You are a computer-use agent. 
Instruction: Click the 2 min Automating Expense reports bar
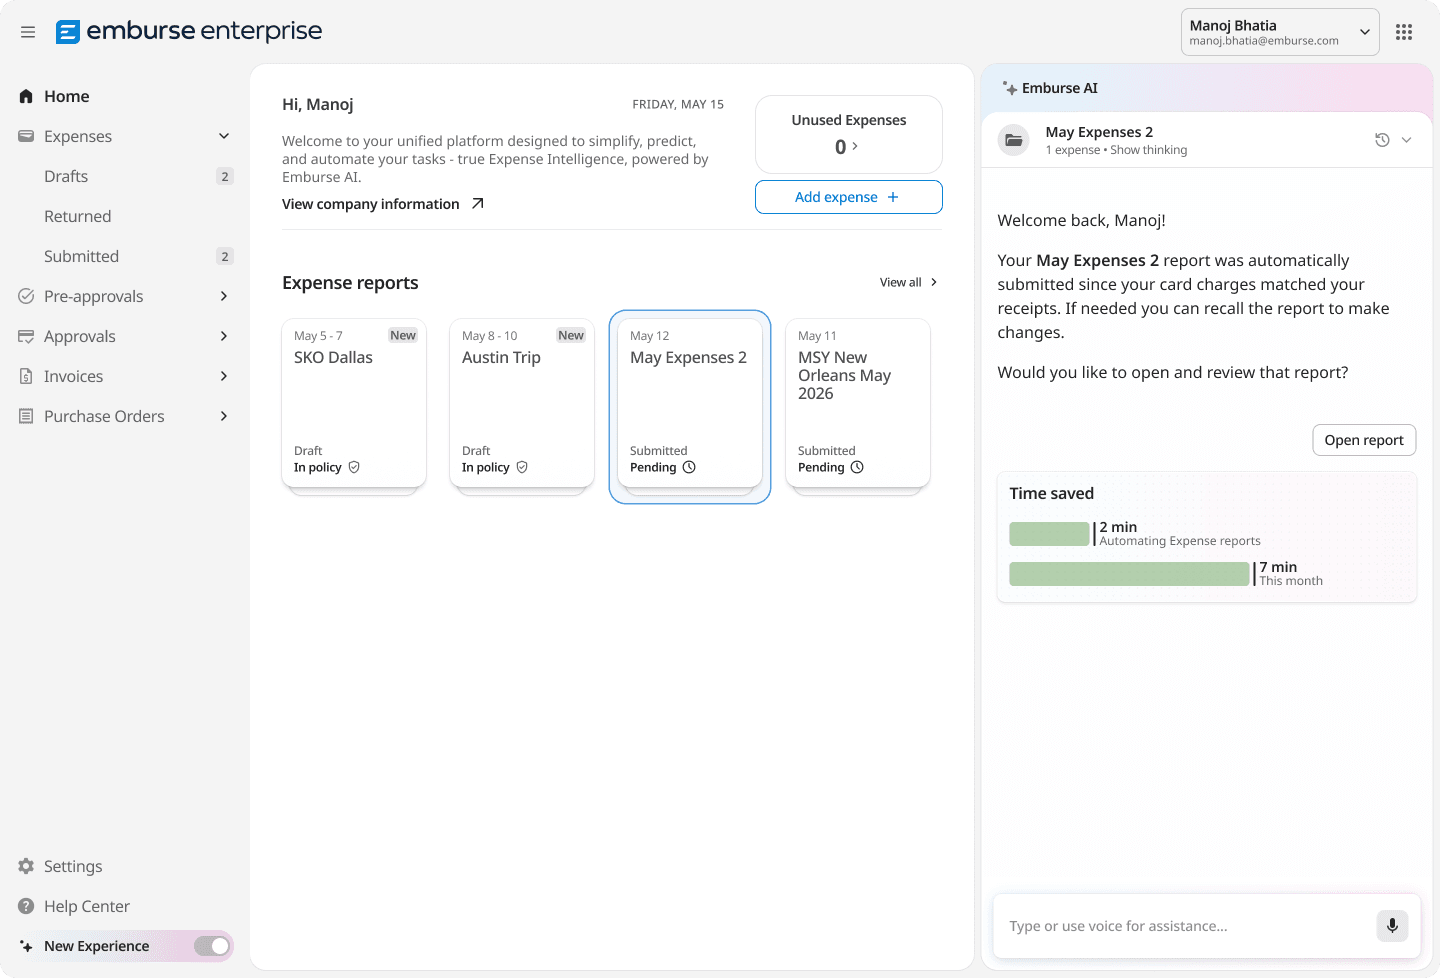pyautogui.click(x=1049, y=534)
